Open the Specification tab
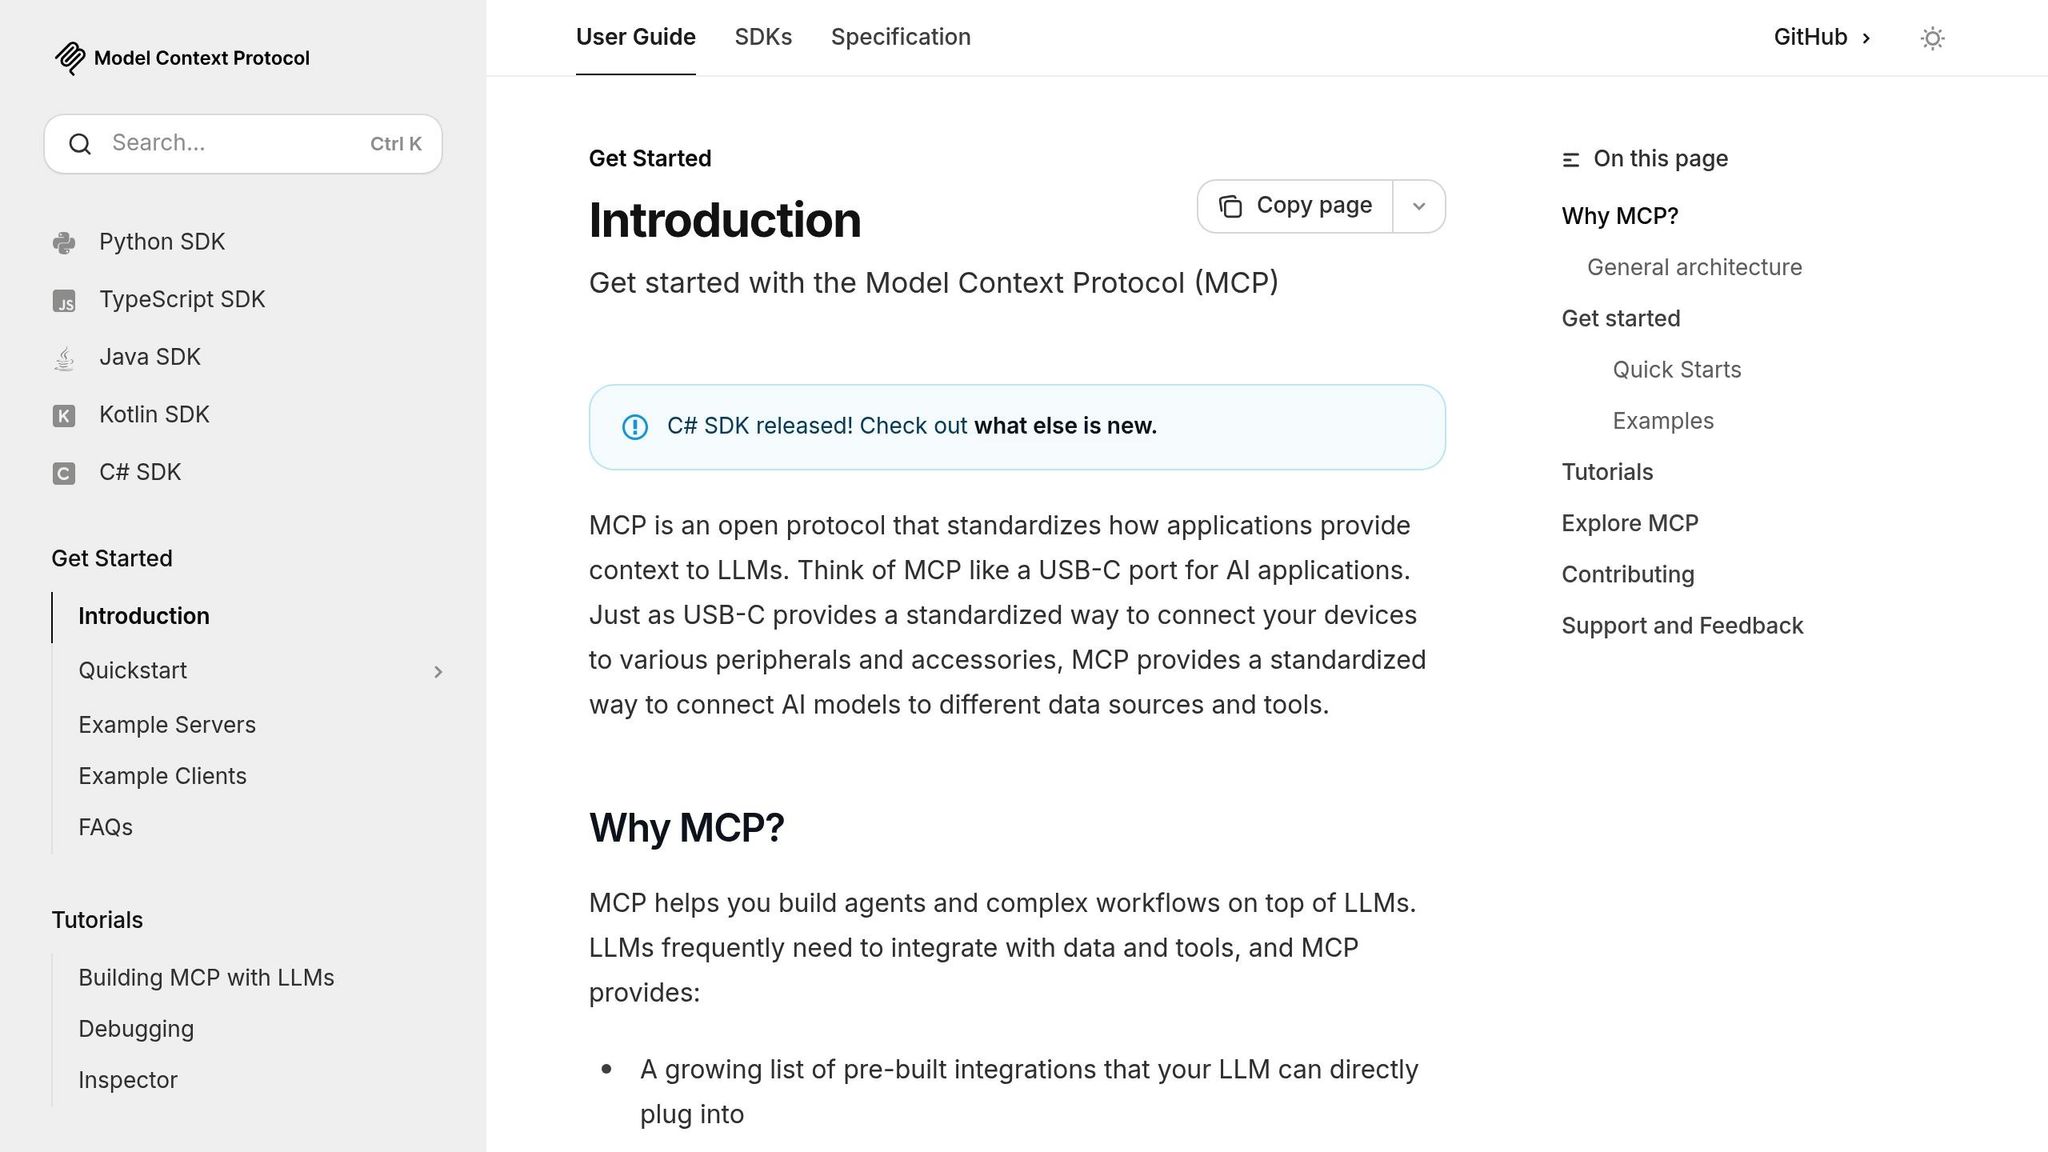Viewport: 2048px width, 1152px height. 900,37
